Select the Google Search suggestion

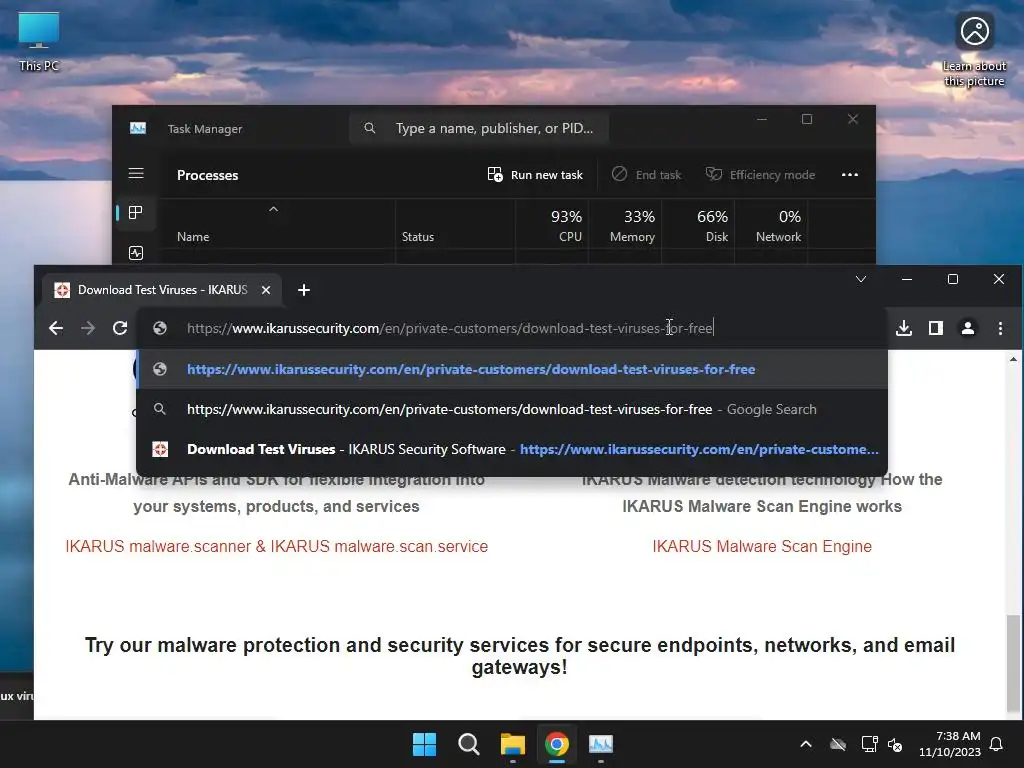(x=512, y=409)
